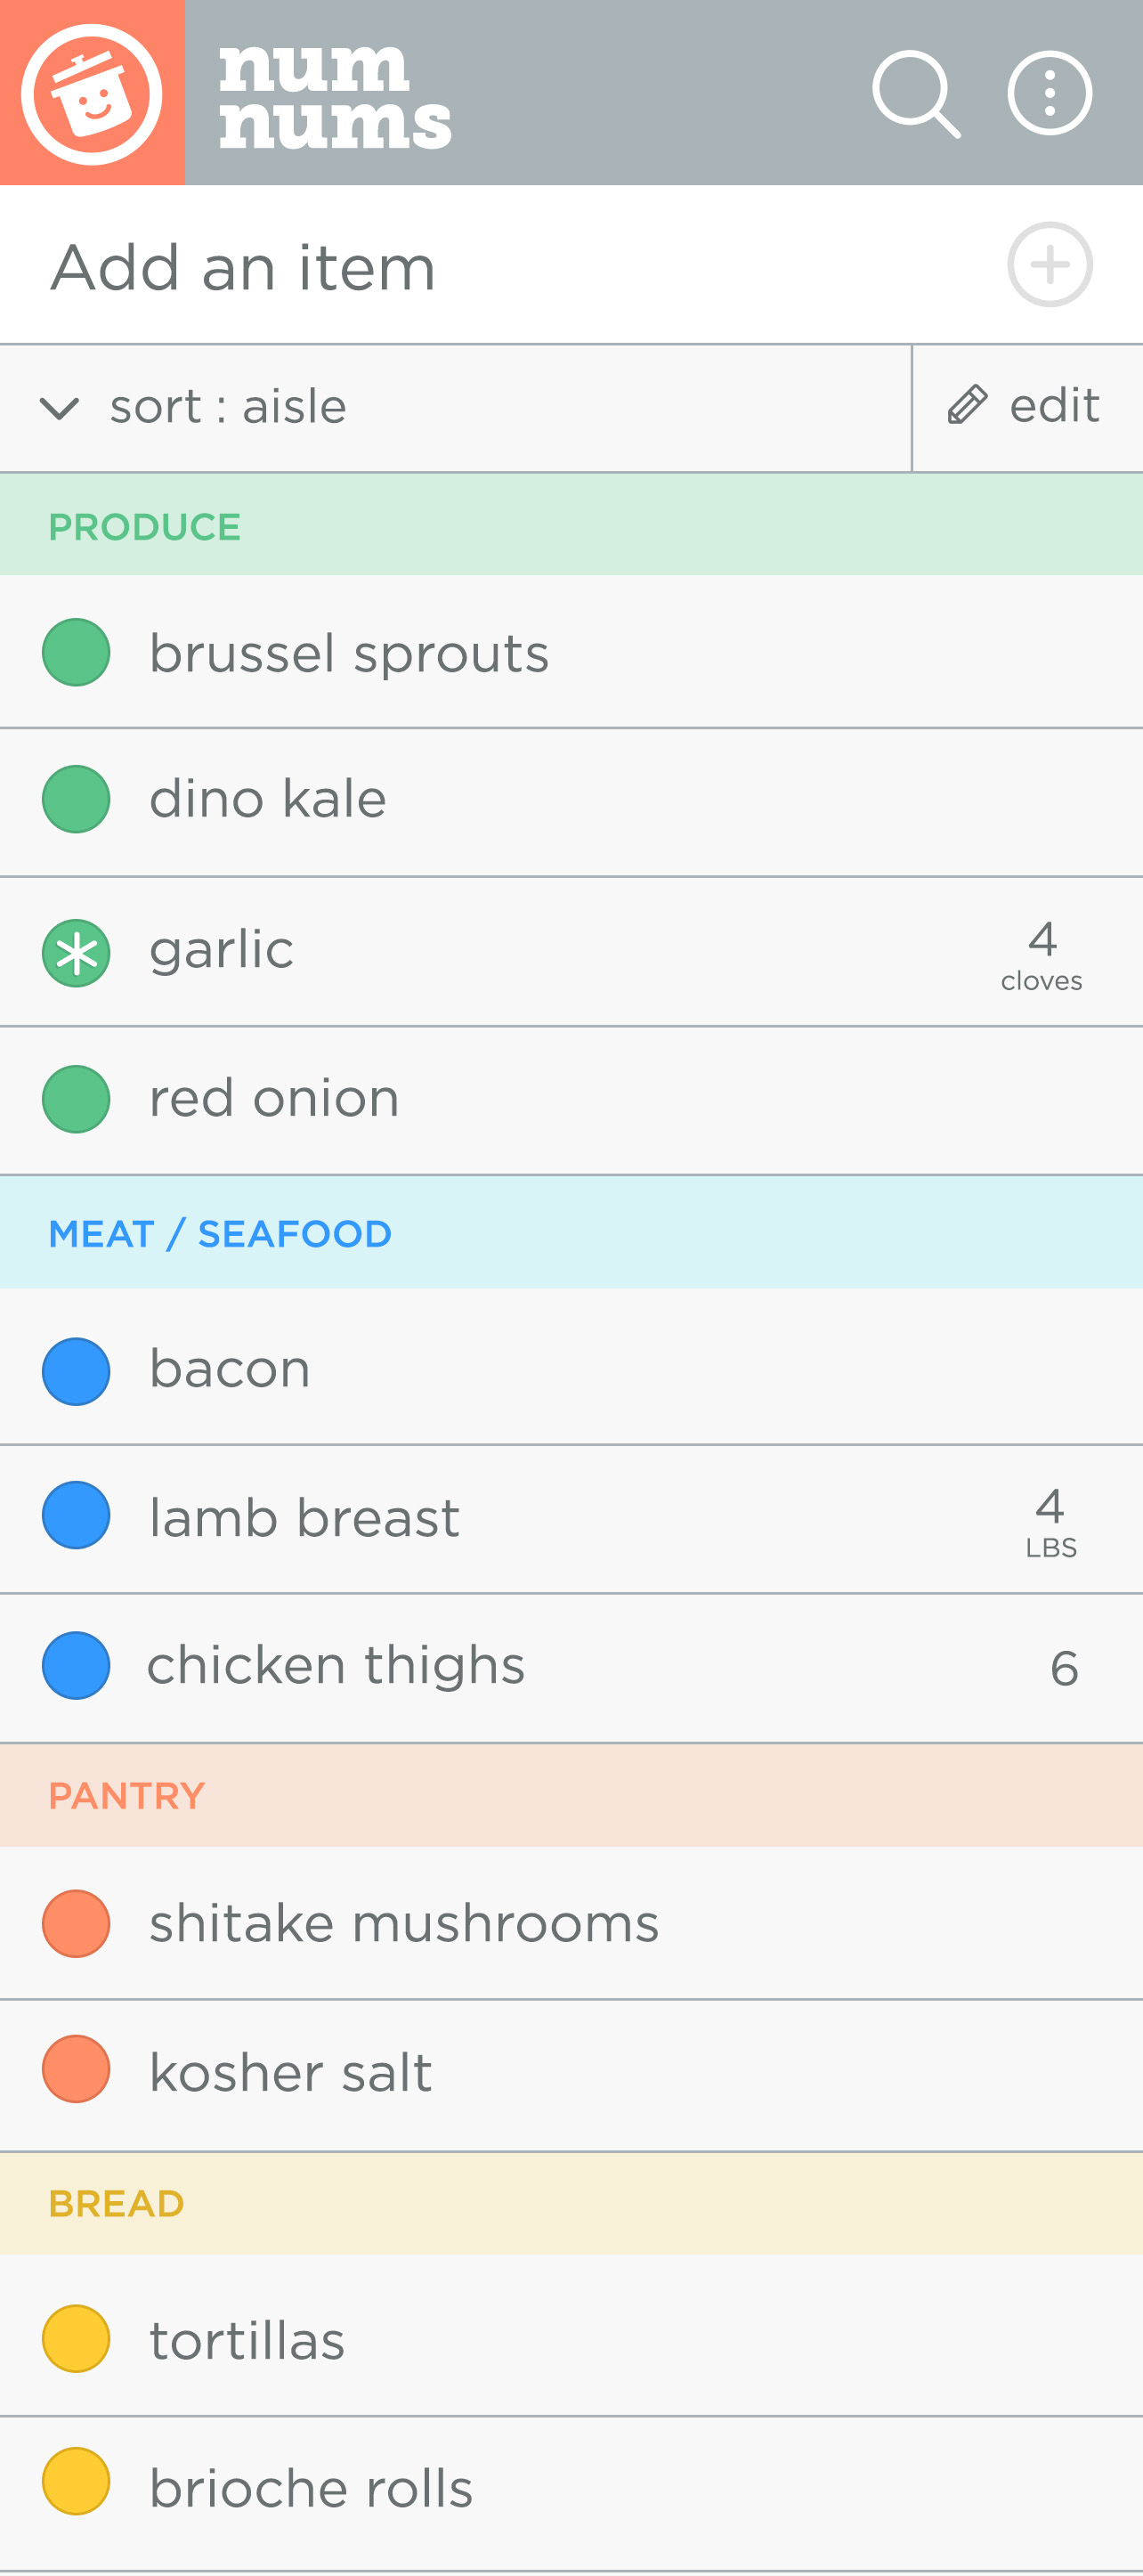Screen dimensions: 1143x2576
Task: Check off kosher salt circle
Action: click(76, 2069)
